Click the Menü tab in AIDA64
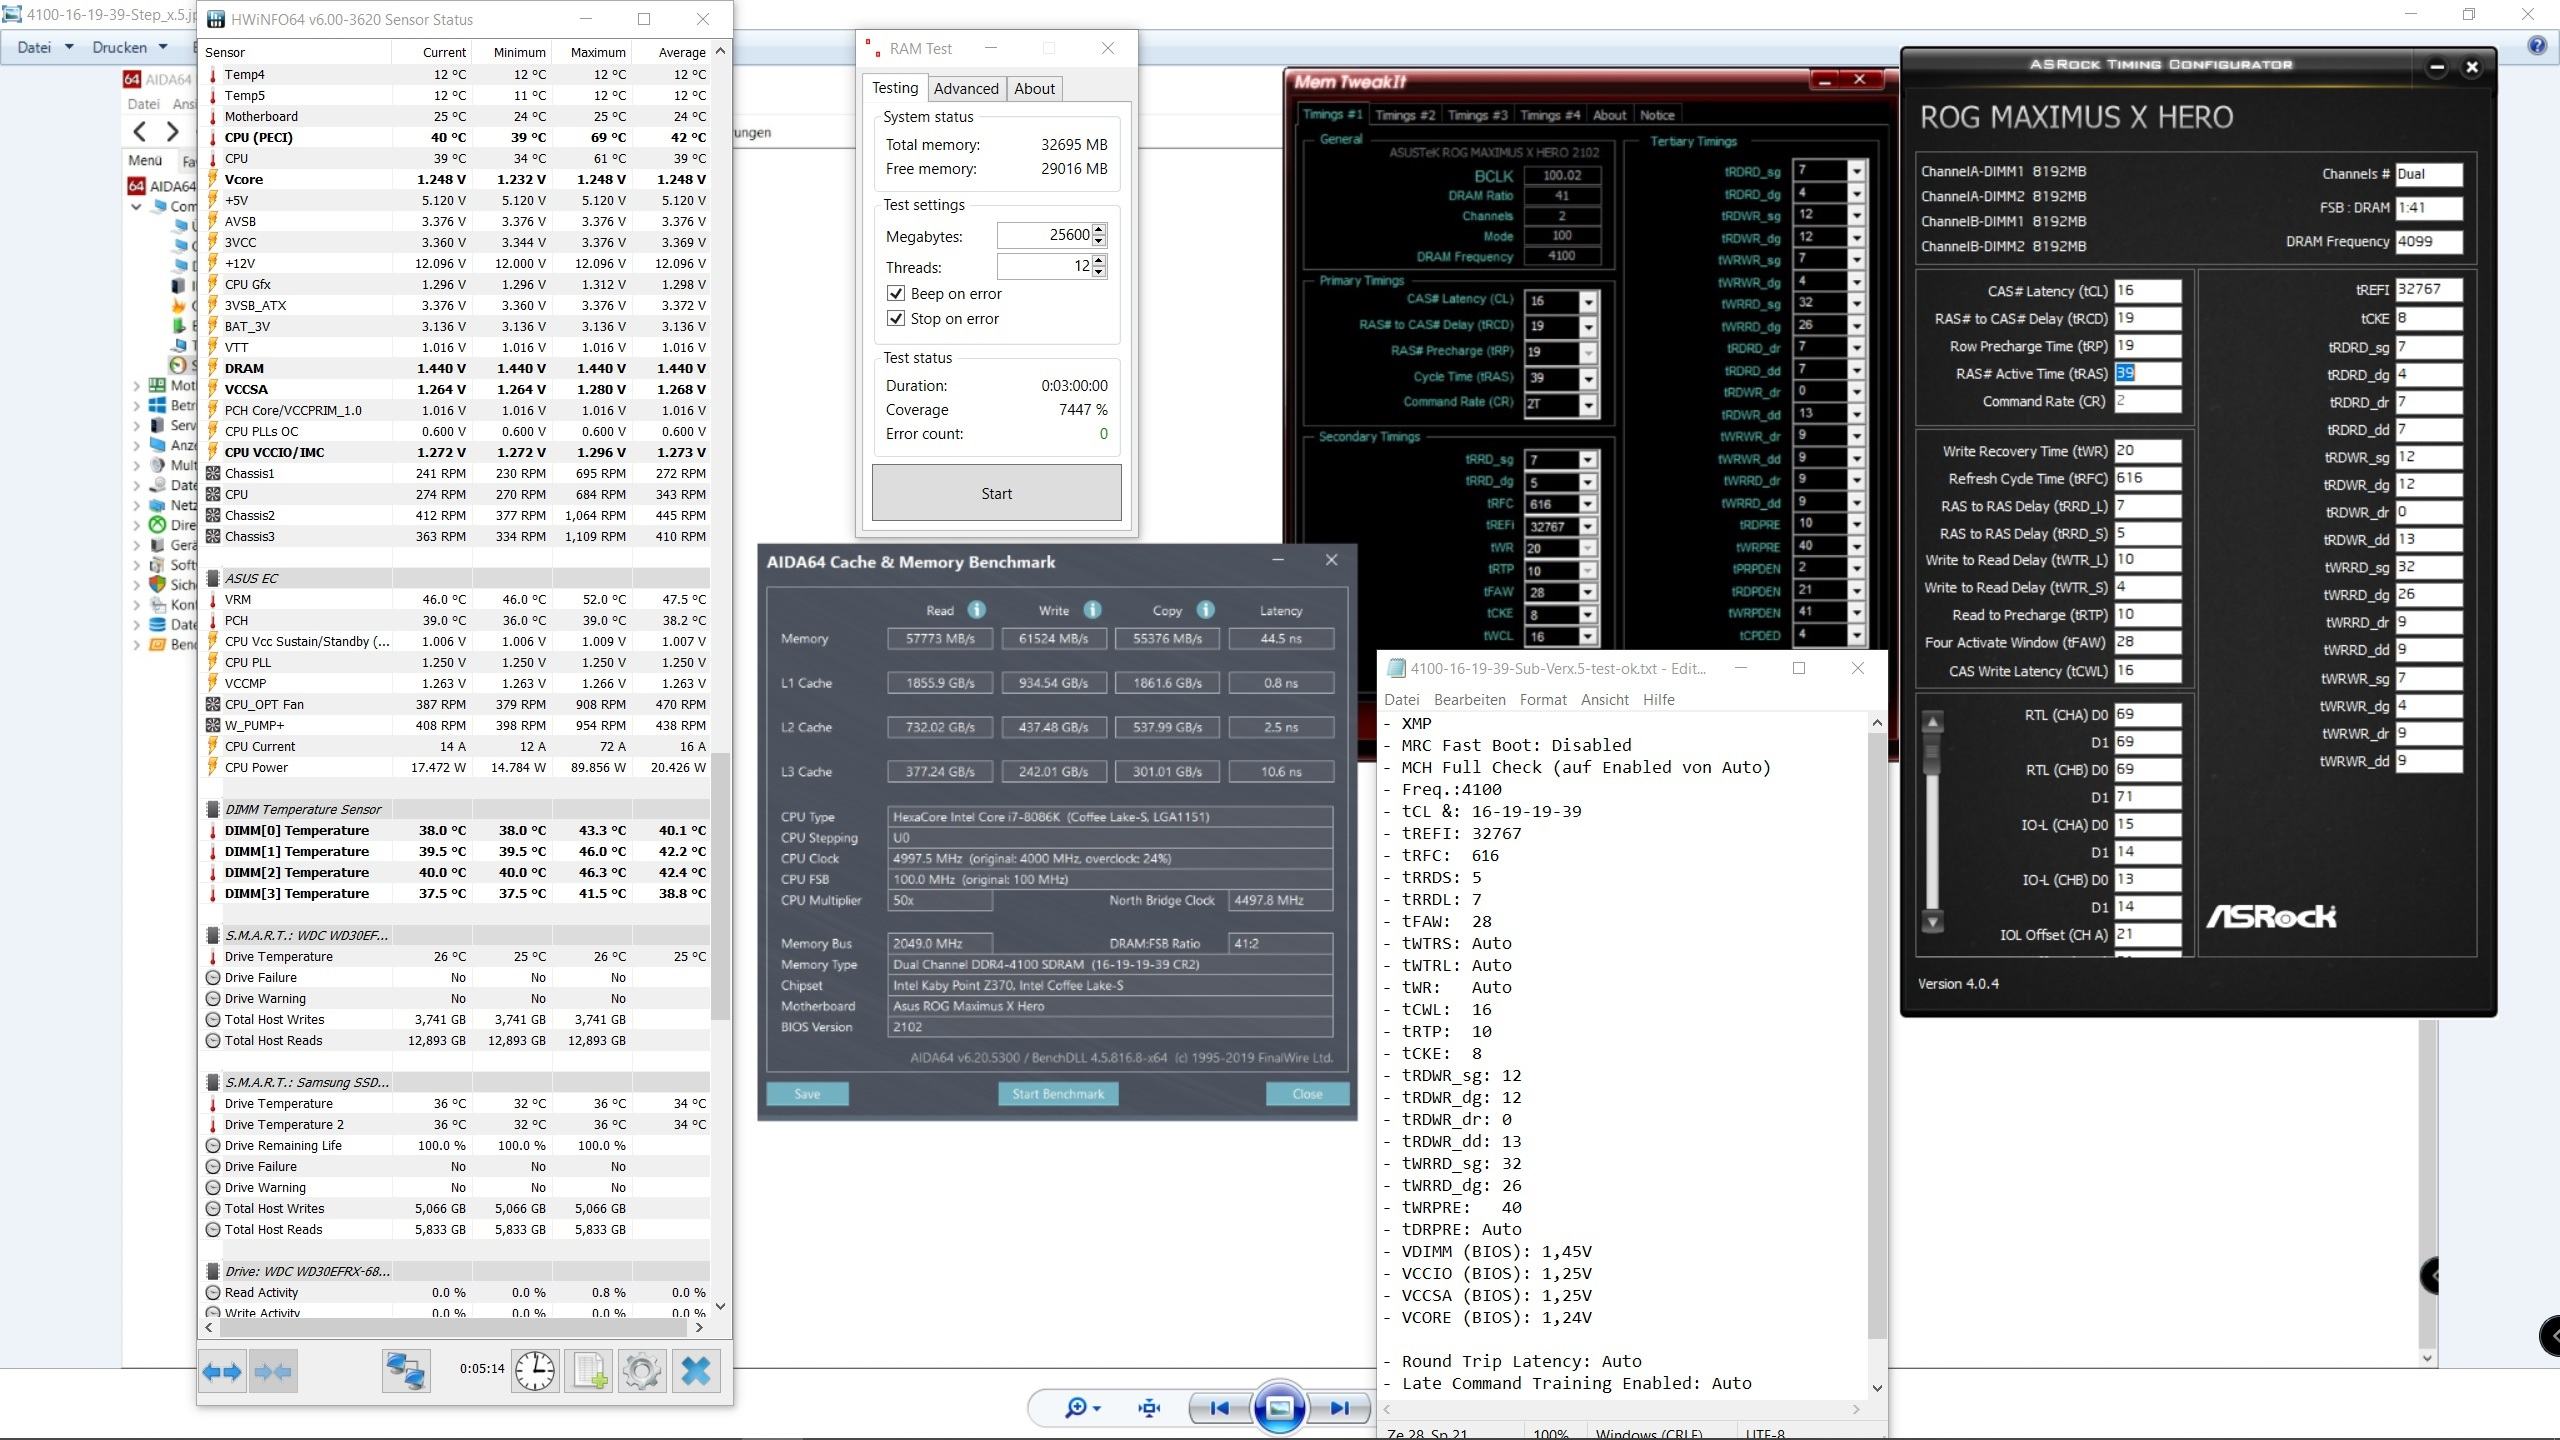2560x1440 pixels. (x=144, y=160)
